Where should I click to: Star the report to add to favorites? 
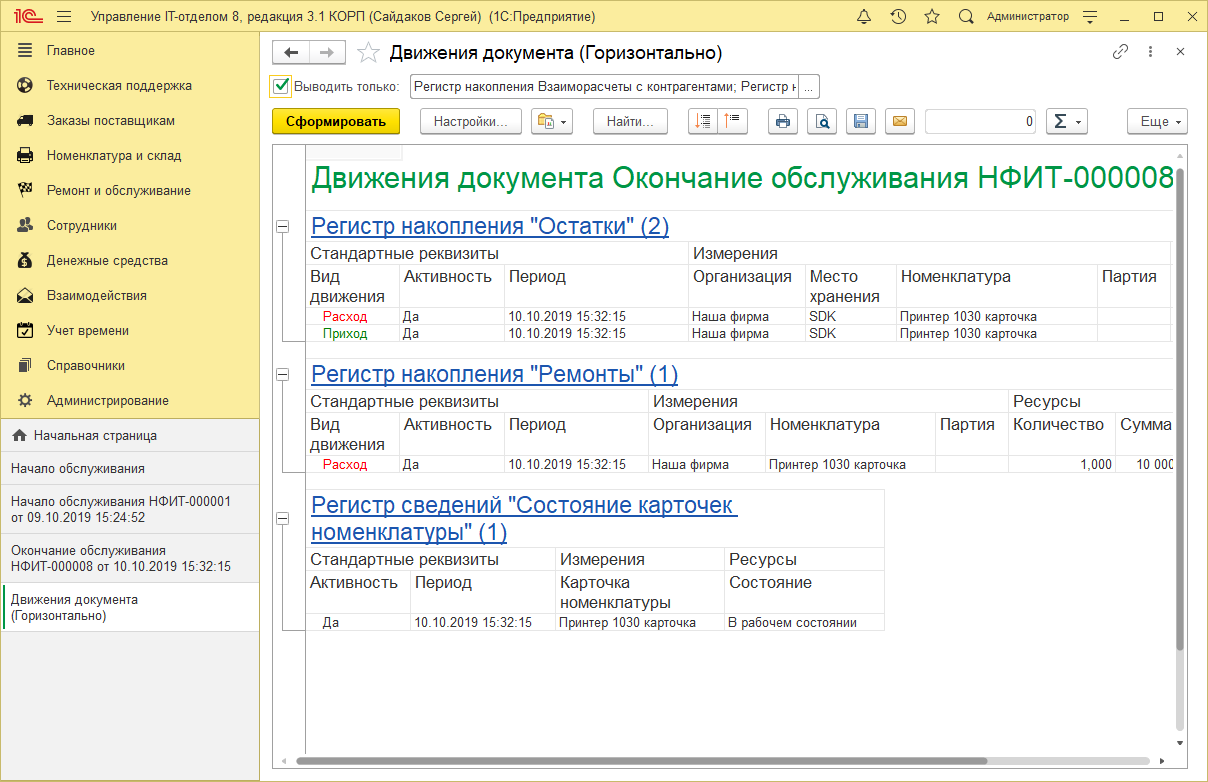[x=368, y=52]
